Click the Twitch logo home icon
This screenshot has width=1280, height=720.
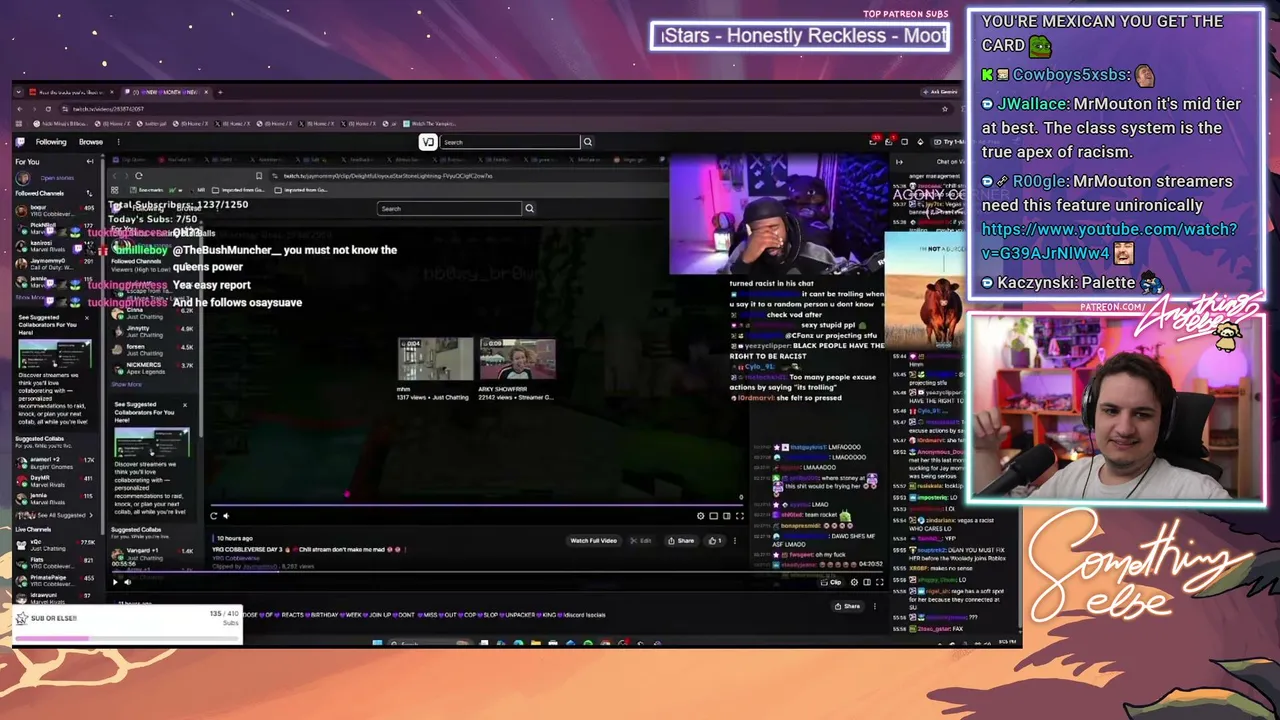click(22, 142)
